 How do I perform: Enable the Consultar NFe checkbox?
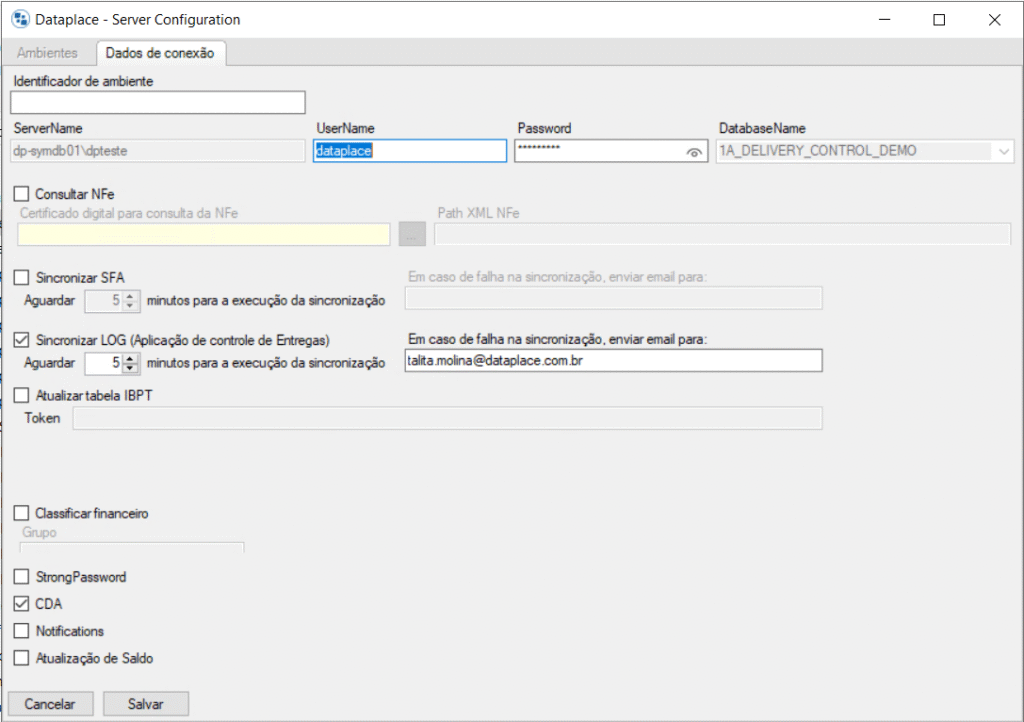(22, 194)
